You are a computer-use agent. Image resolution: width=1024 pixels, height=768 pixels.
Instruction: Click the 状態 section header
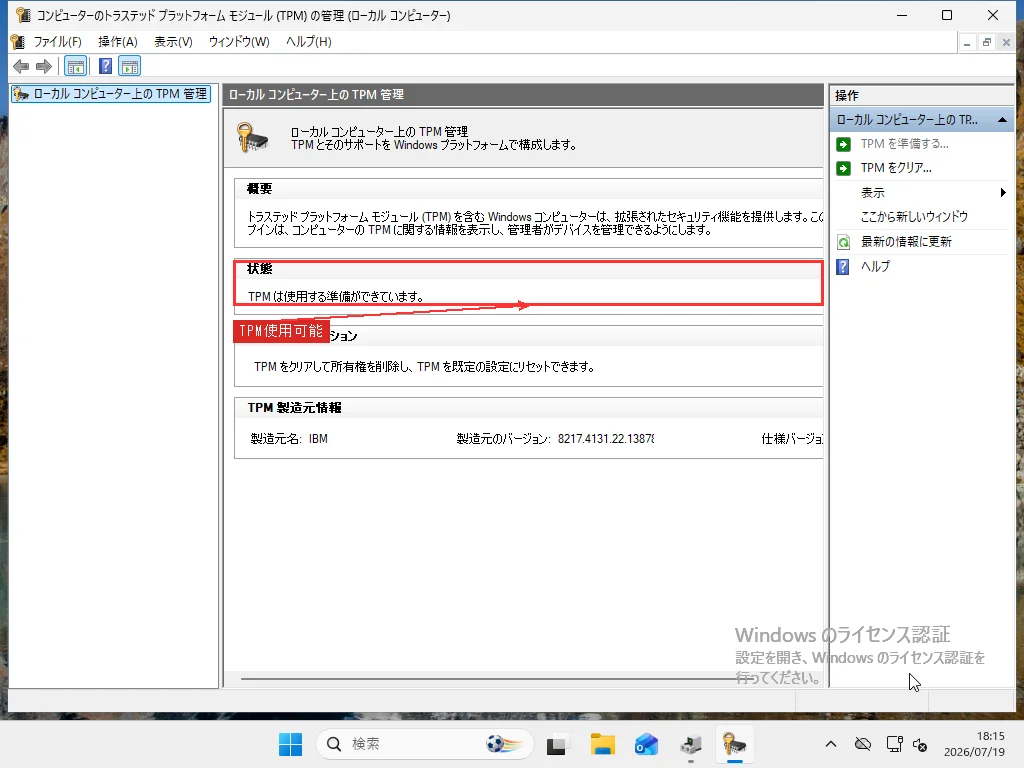pyautogui.click(x=259, y=269)
